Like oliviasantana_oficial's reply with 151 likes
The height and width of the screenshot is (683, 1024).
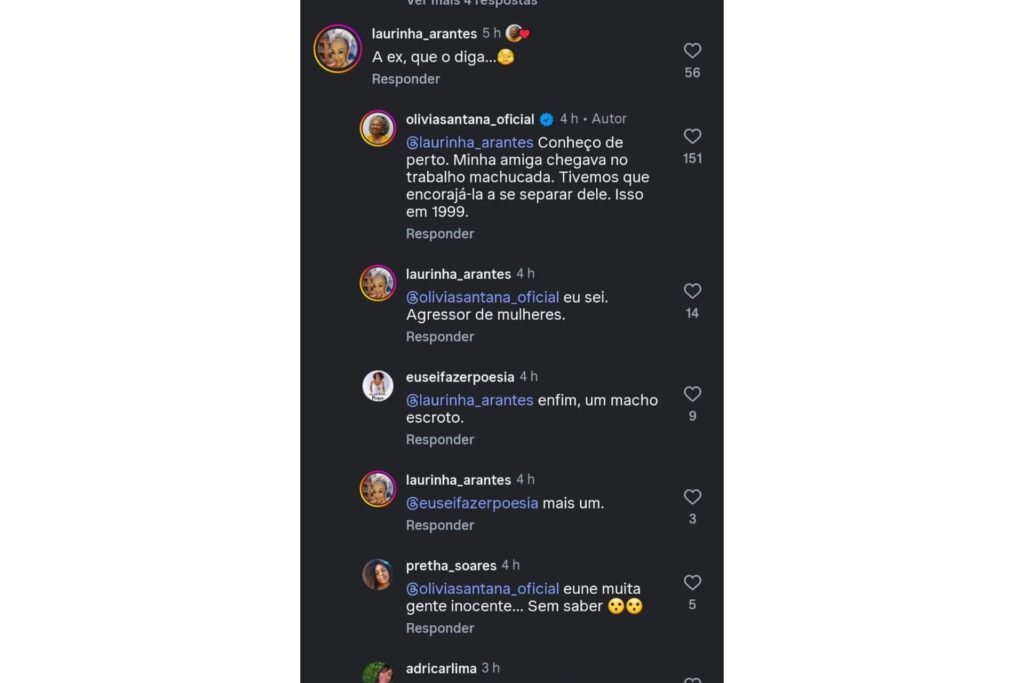[692, 136]
